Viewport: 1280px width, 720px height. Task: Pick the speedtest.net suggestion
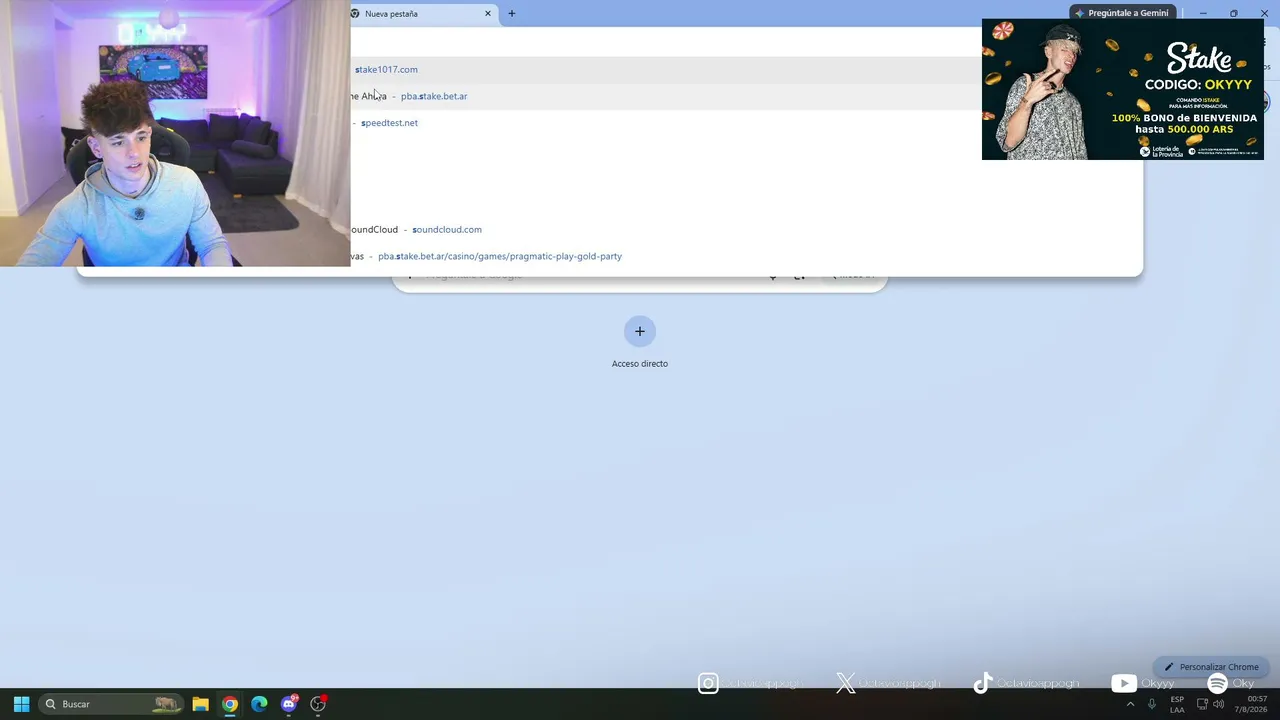(389, 123)
